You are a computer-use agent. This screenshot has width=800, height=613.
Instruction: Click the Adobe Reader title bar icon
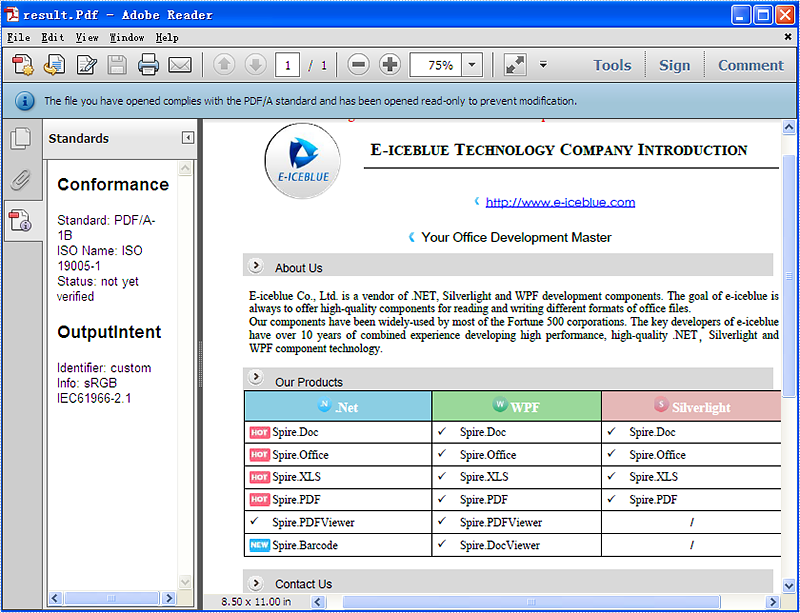[x=11, y=15]
